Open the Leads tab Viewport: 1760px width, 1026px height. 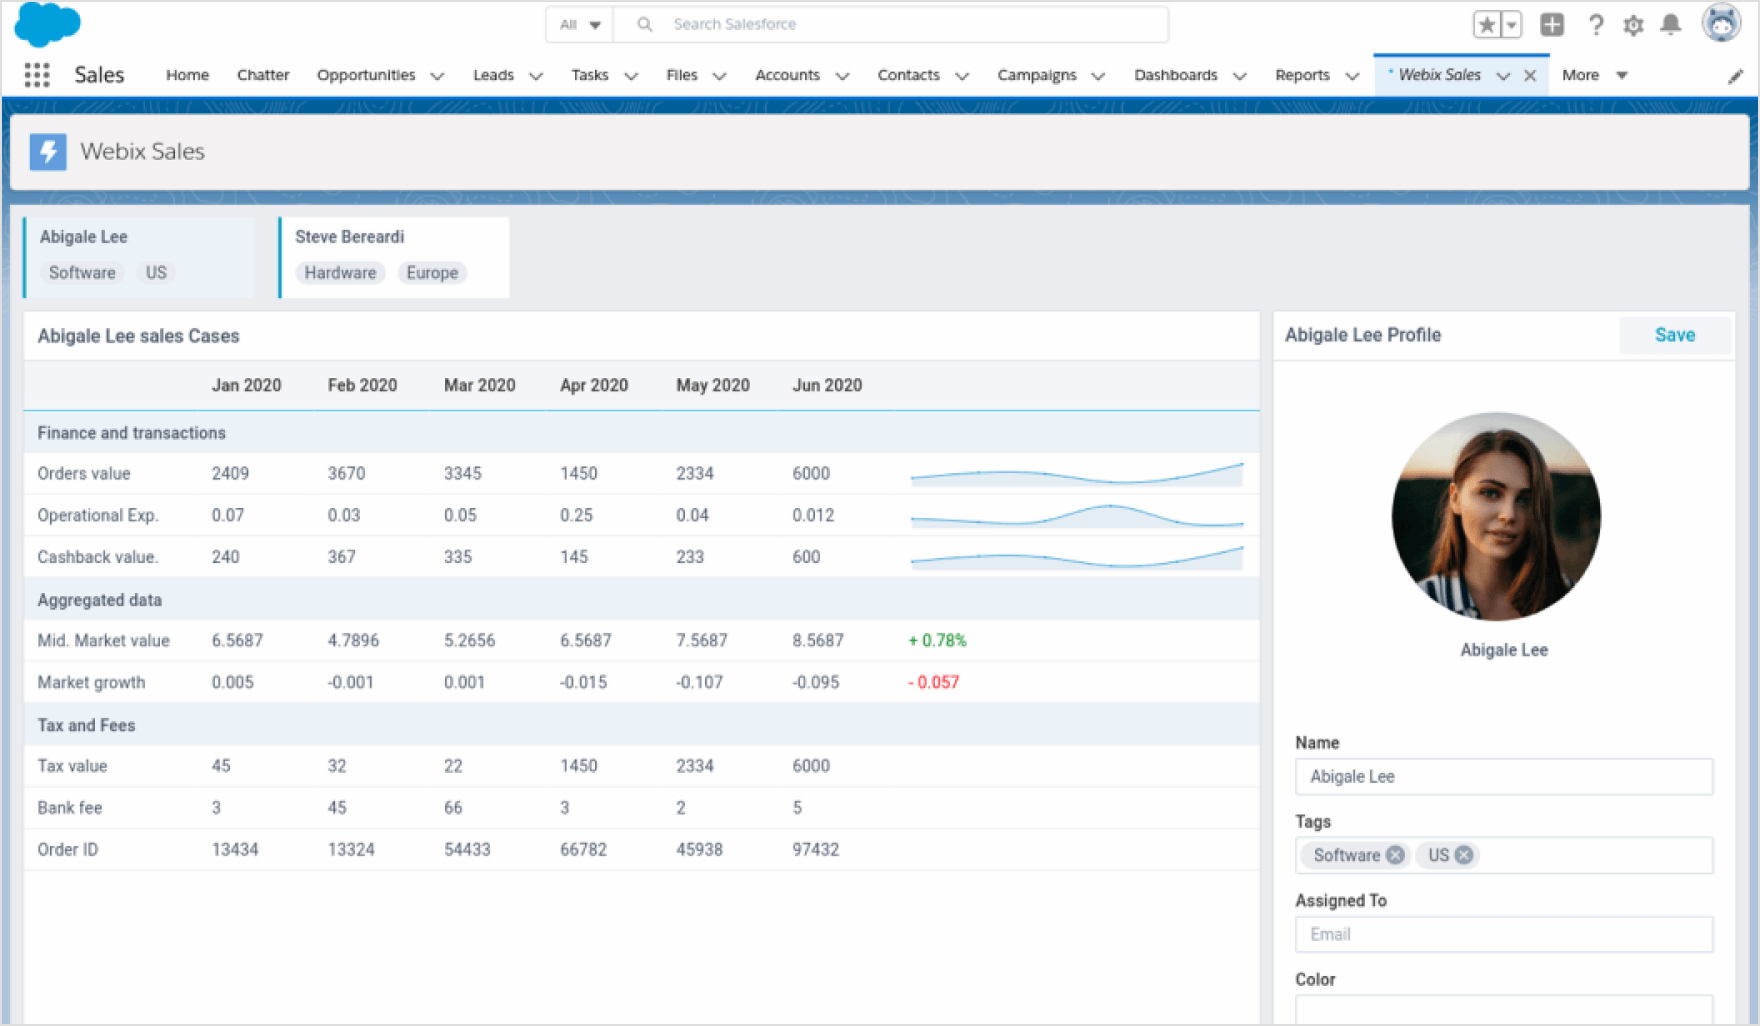[493, 75]
